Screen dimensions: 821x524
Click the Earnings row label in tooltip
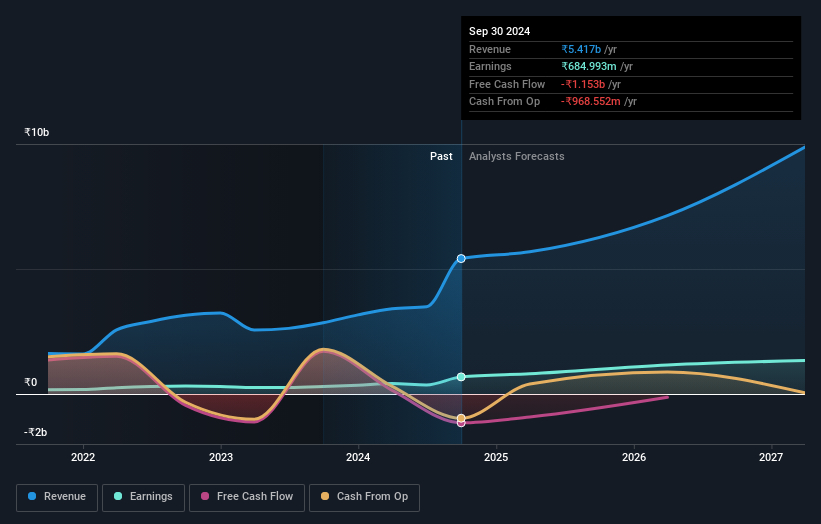[x=490, y=66]
